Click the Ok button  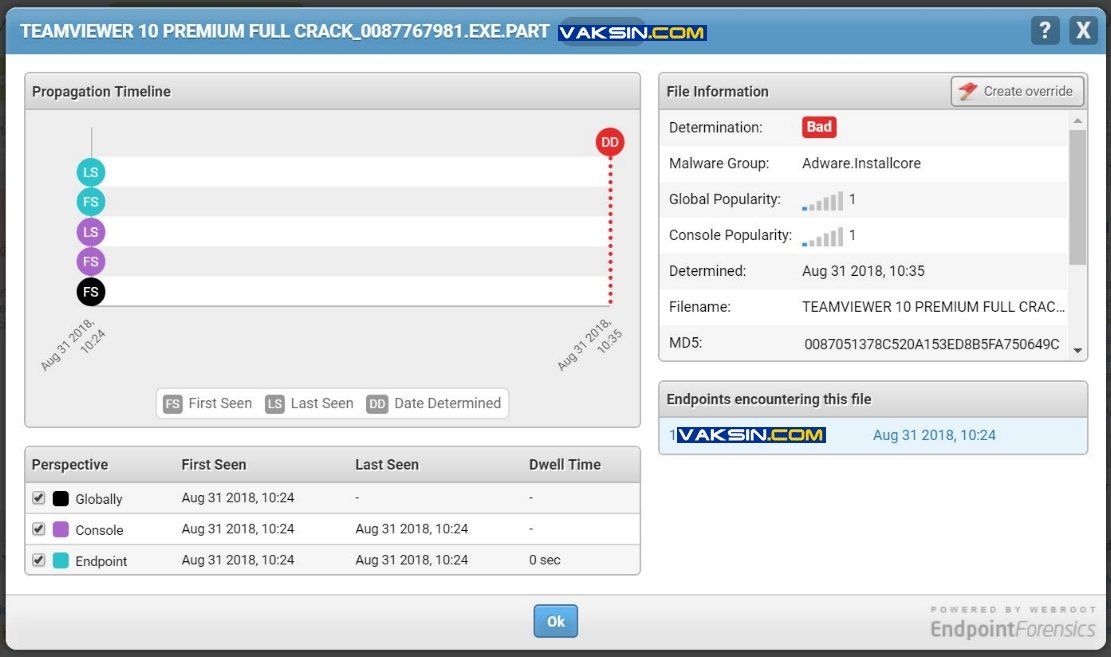[556, 621]
